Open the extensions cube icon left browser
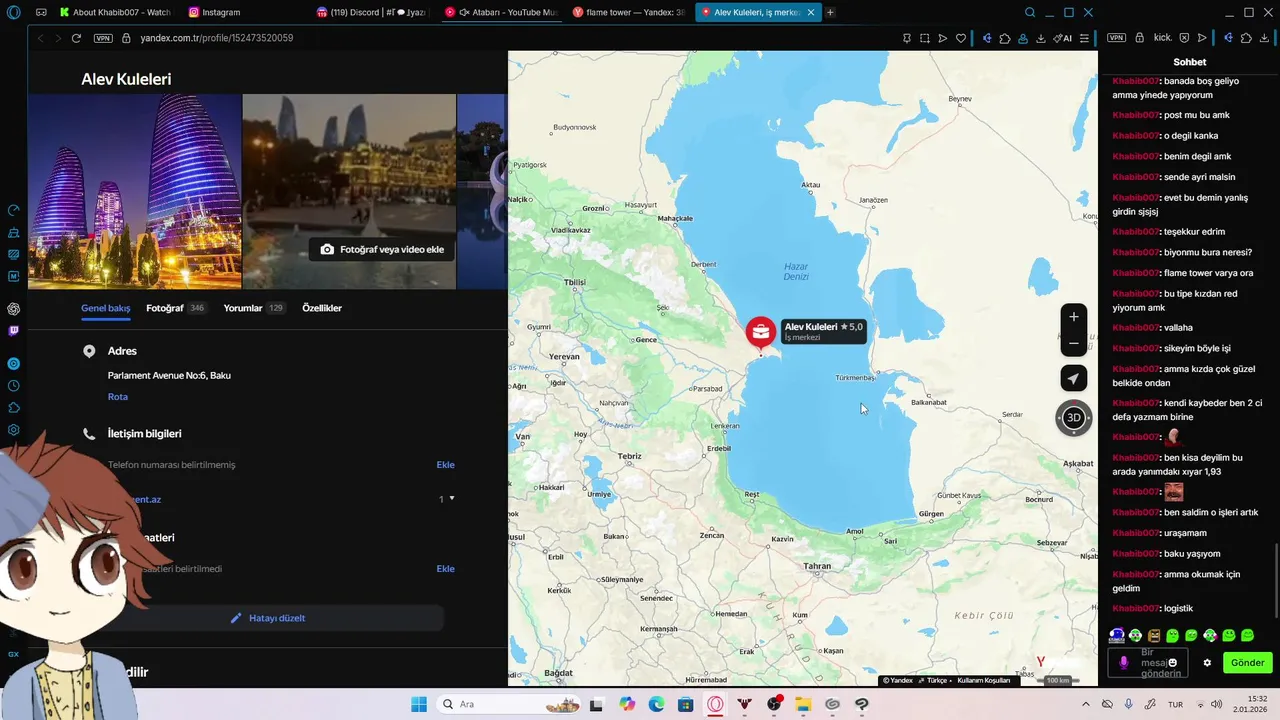The height and width of the screenshot is (720, 1280). click(1005, 38)
